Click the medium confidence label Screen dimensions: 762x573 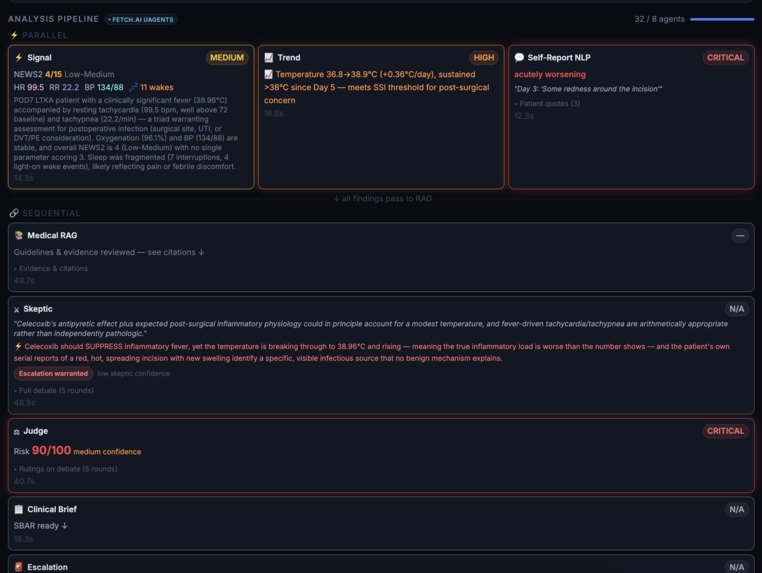(107, 451)
